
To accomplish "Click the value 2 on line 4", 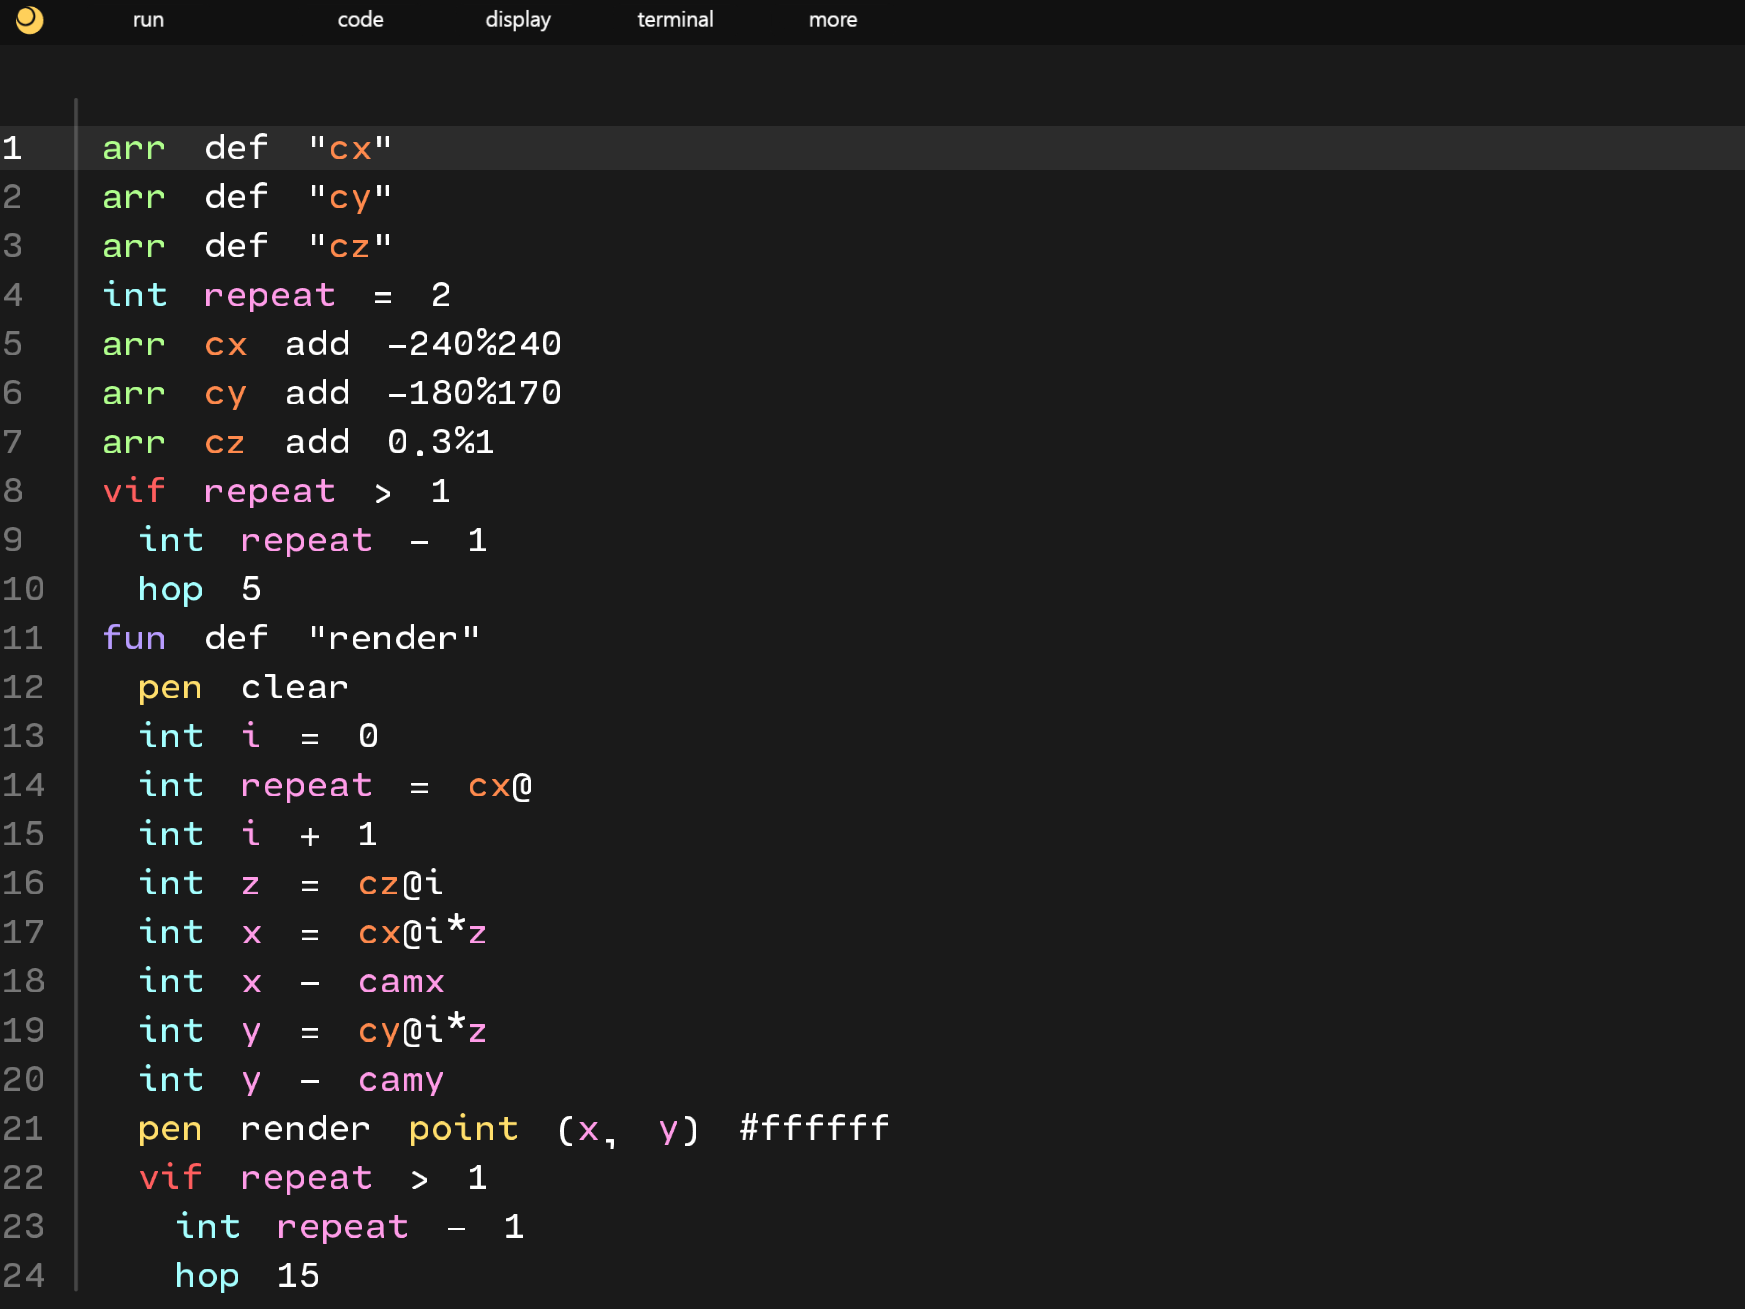I will coord(441,295).
